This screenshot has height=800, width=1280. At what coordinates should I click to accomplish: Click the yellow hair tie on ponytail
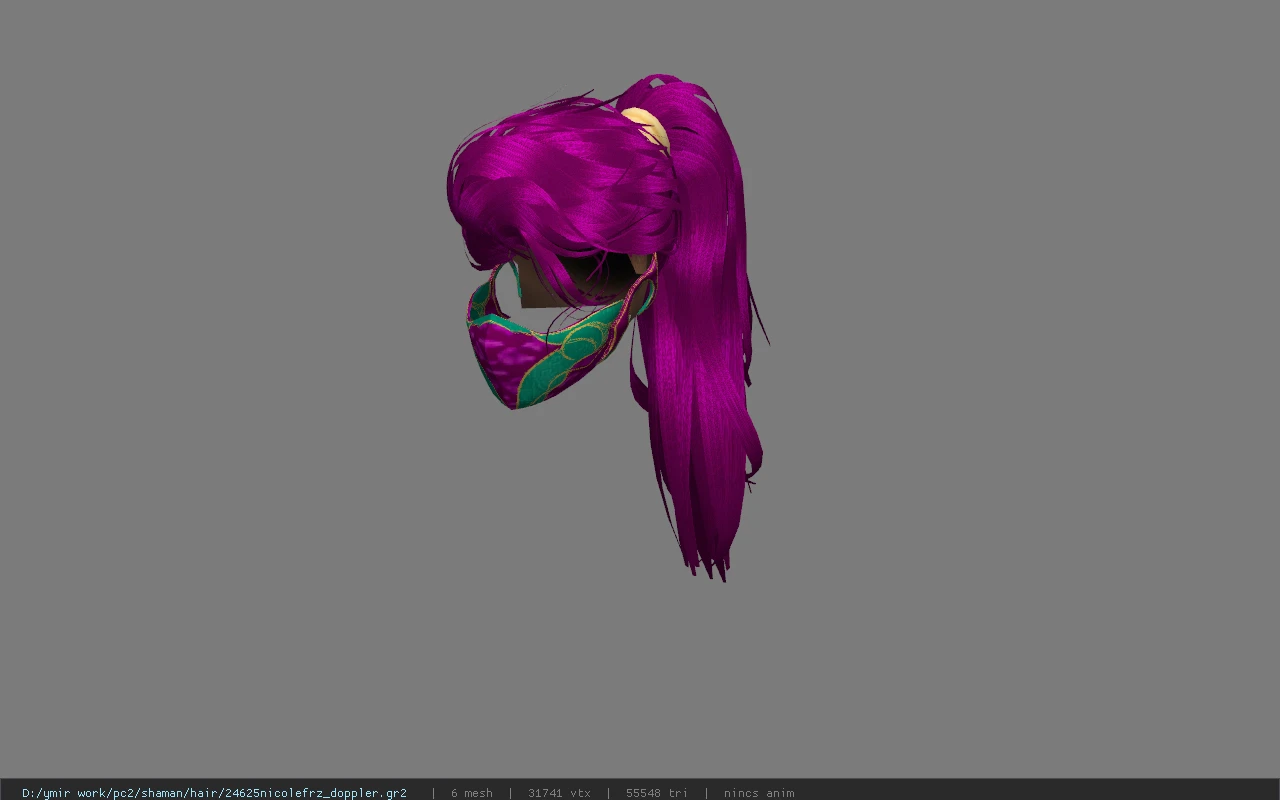pyautogui.click(x=648, y=127)
